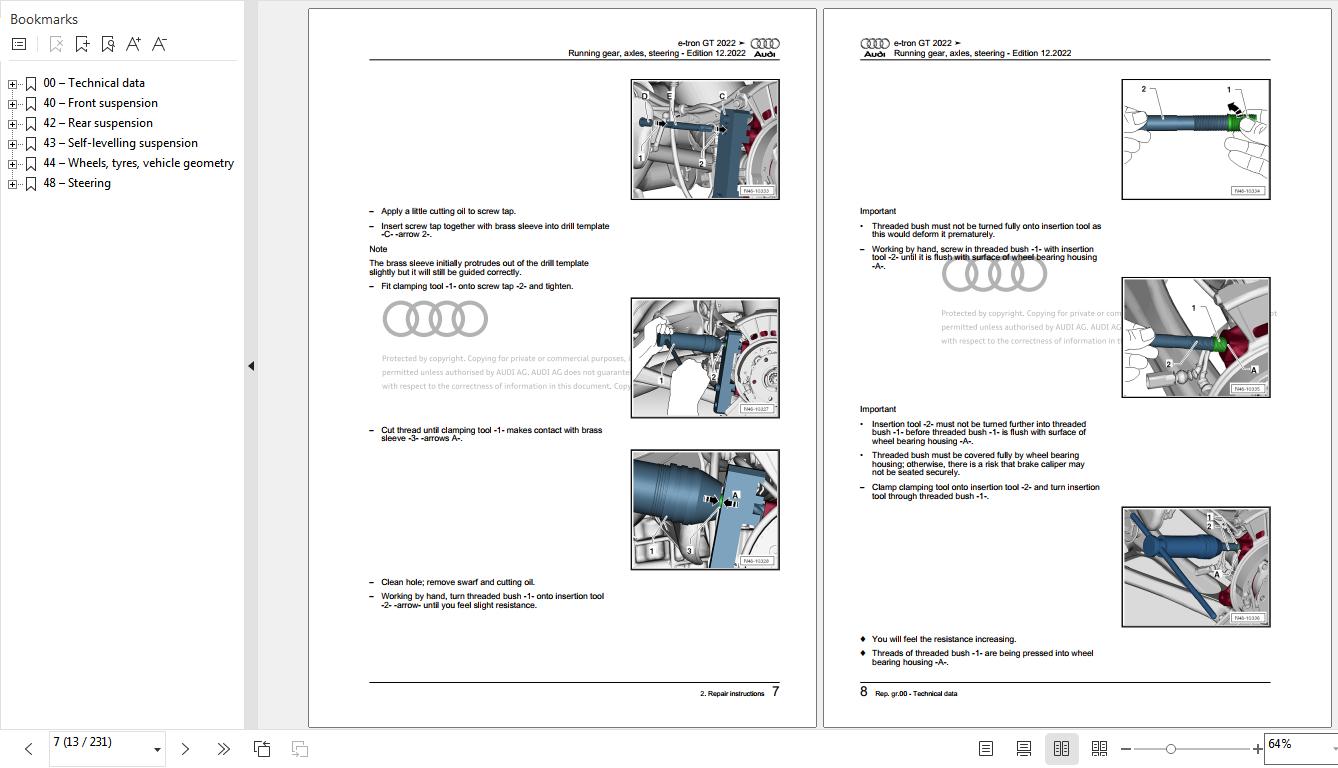Image resolution: width=1338 pixels, height=768 pixels.
Task: Collapse the Bookmarks sidebar panel
Action: point(251,366)
